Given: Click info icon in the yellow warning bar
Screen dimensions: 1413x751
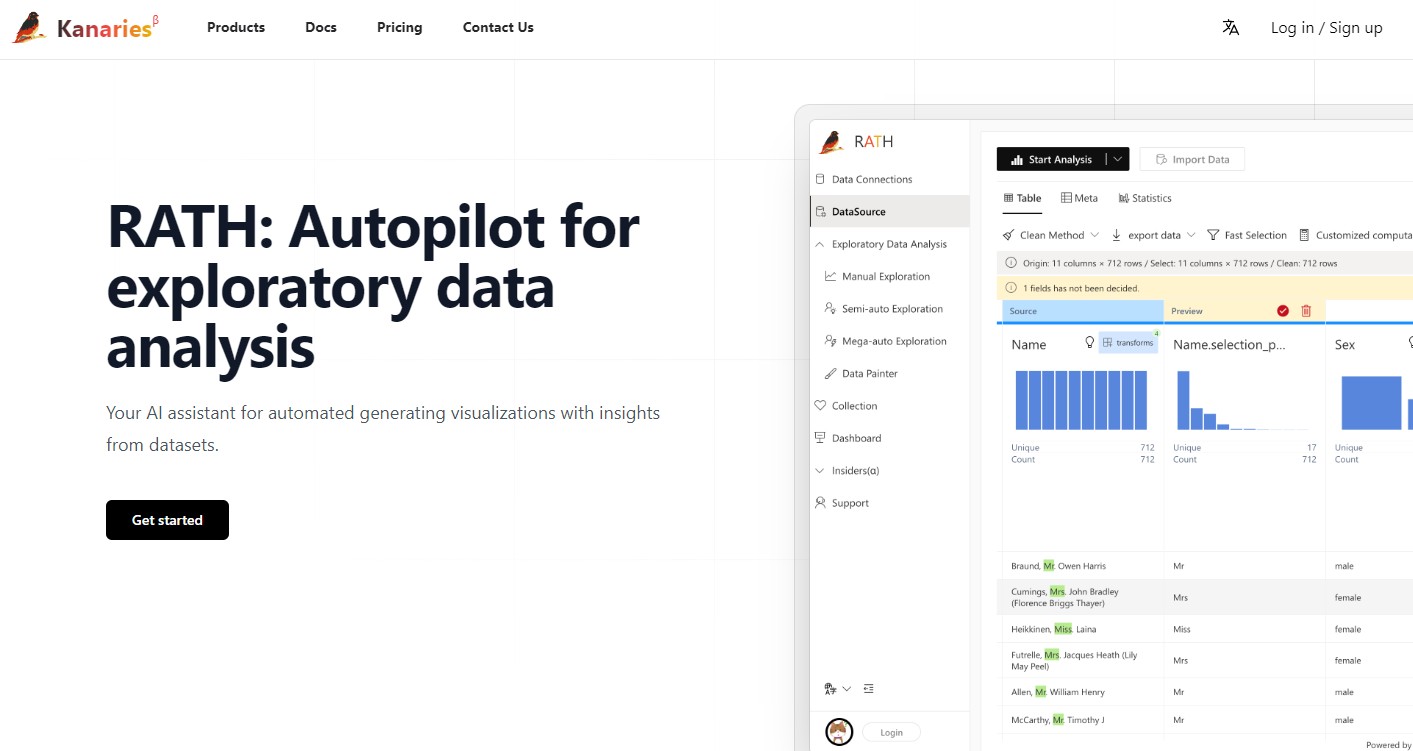Looking at the screenshot, I should click(x=1011, y=288).
